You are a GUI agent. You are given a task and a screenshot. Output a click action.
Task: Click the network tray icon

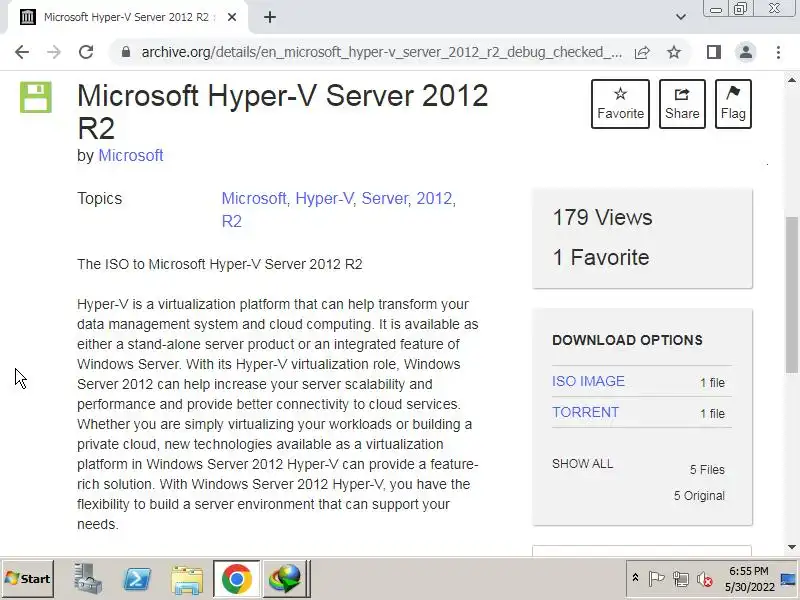pos(681,579)
